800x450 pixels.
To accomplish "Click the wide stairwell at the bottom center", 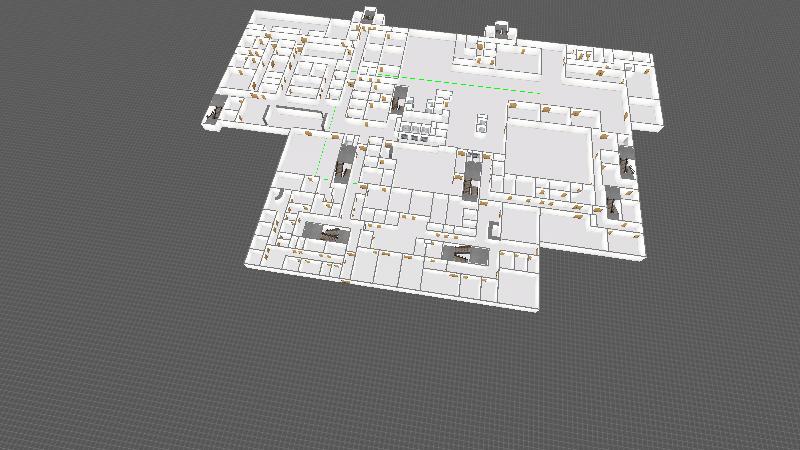I will click(x=462, y=254).
